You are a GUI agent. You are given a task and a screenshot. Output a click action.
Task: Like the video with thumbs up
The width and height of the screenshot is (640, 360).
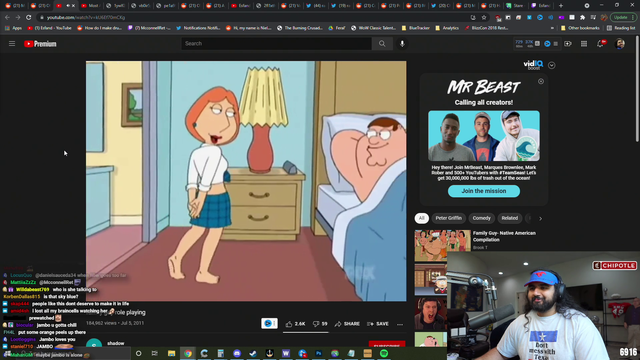[296, 324]
